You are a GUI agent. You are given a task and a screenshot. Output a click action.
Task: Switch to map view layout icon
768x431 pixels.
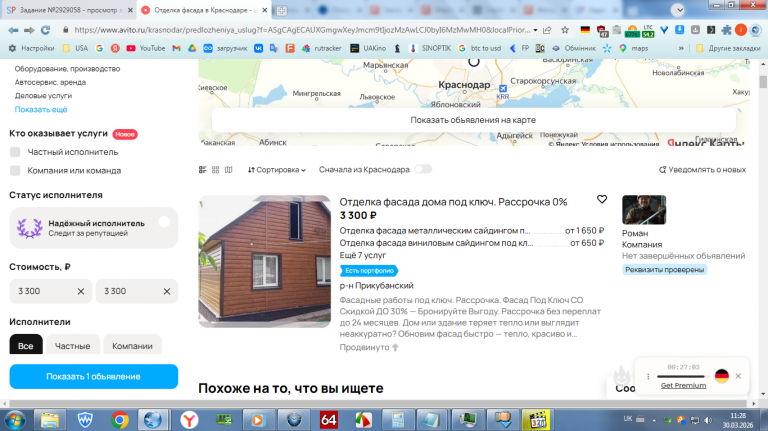coord(228,170)
